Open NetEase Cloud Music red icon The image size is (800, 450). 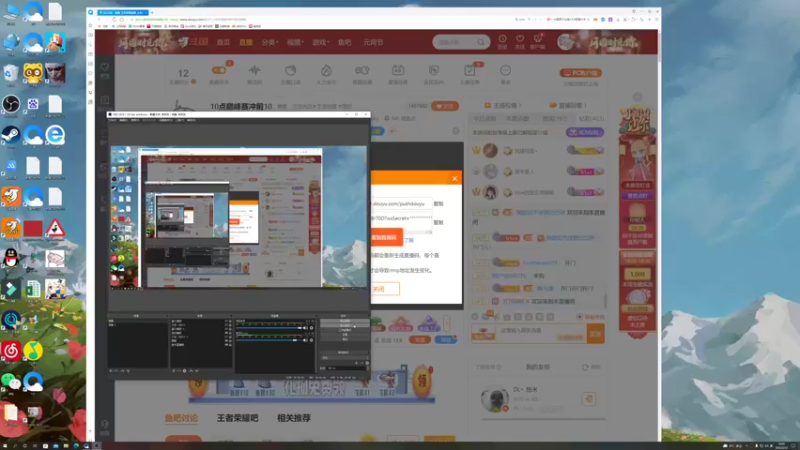11,351
